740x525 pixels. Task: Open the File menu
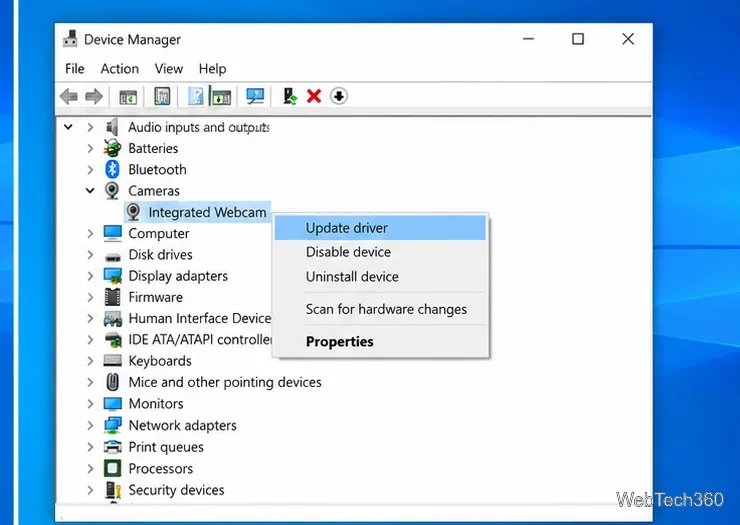[x=75, y=69]
